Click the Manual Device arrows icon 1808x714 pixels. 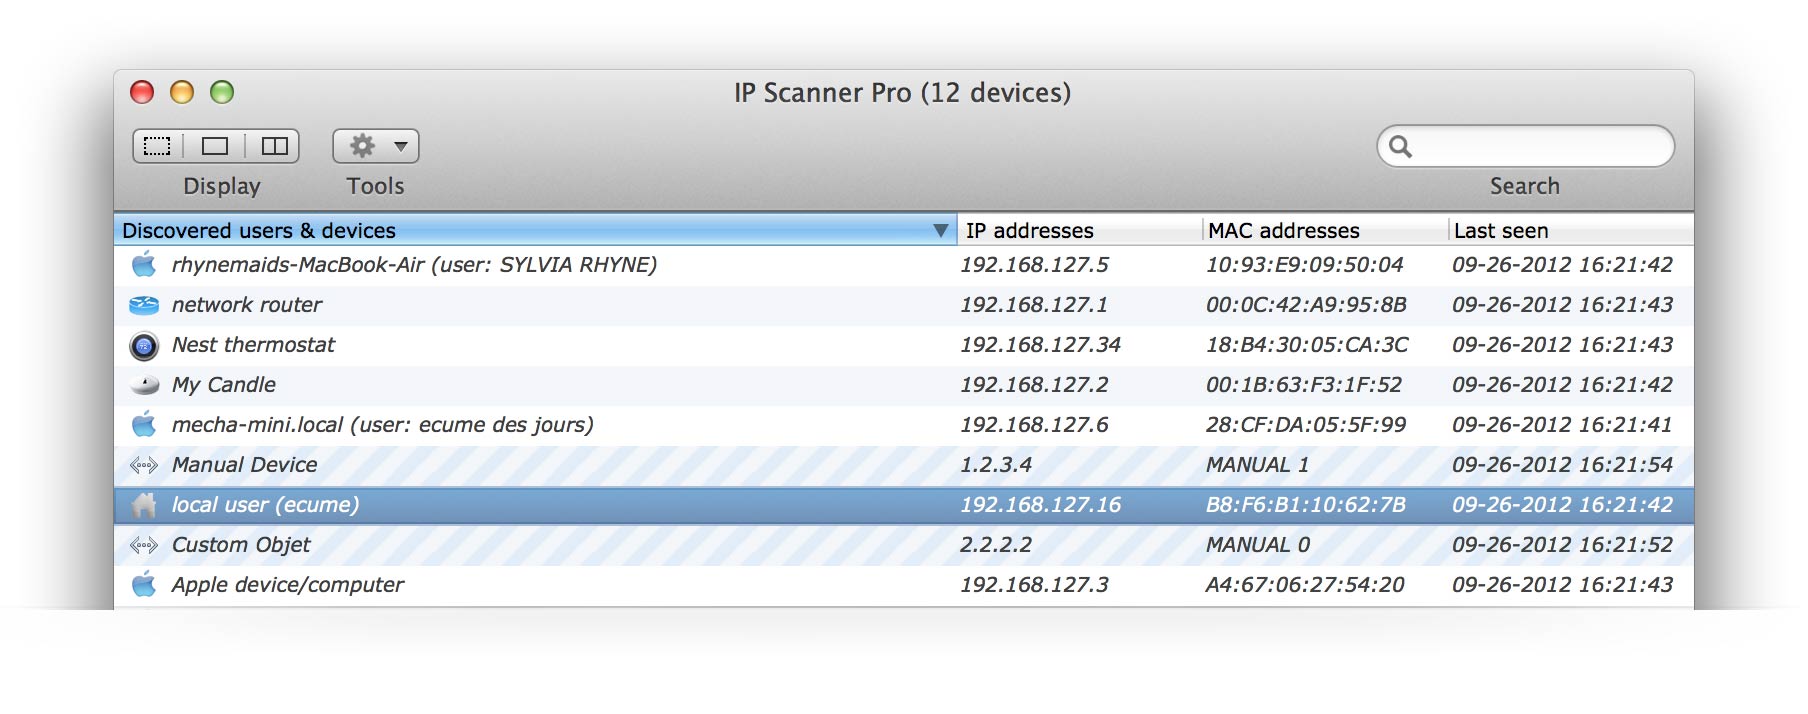[144, 465]
